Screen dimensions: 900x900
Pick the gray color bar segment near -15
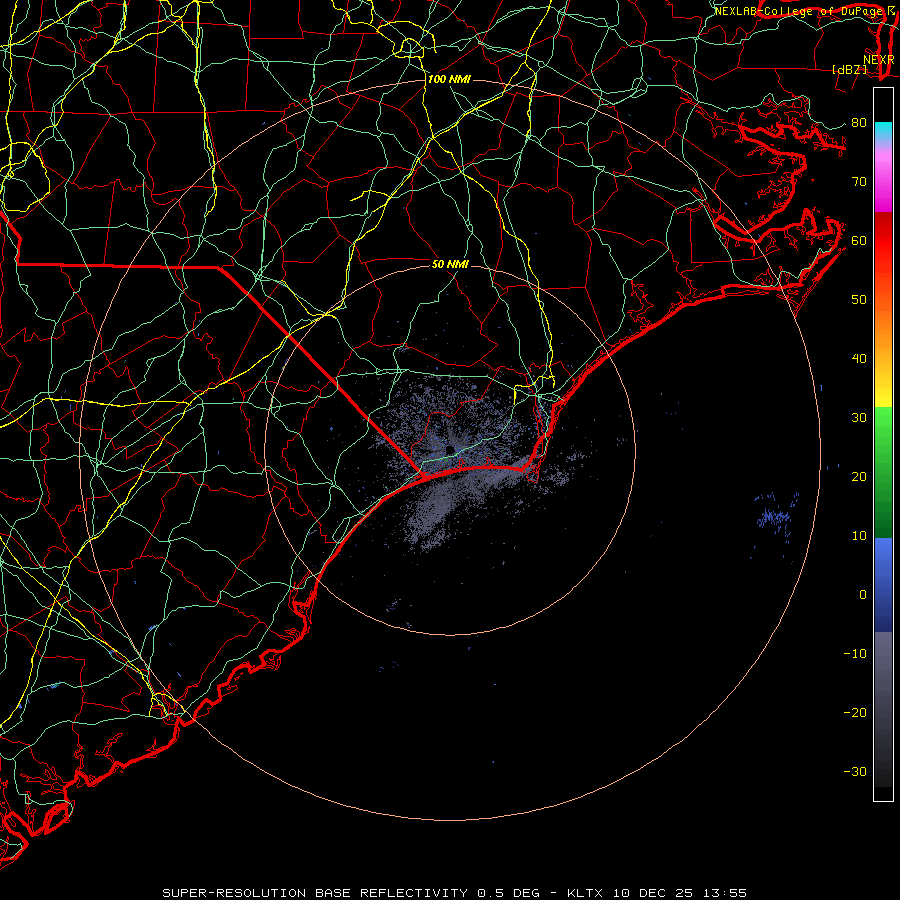883,683
